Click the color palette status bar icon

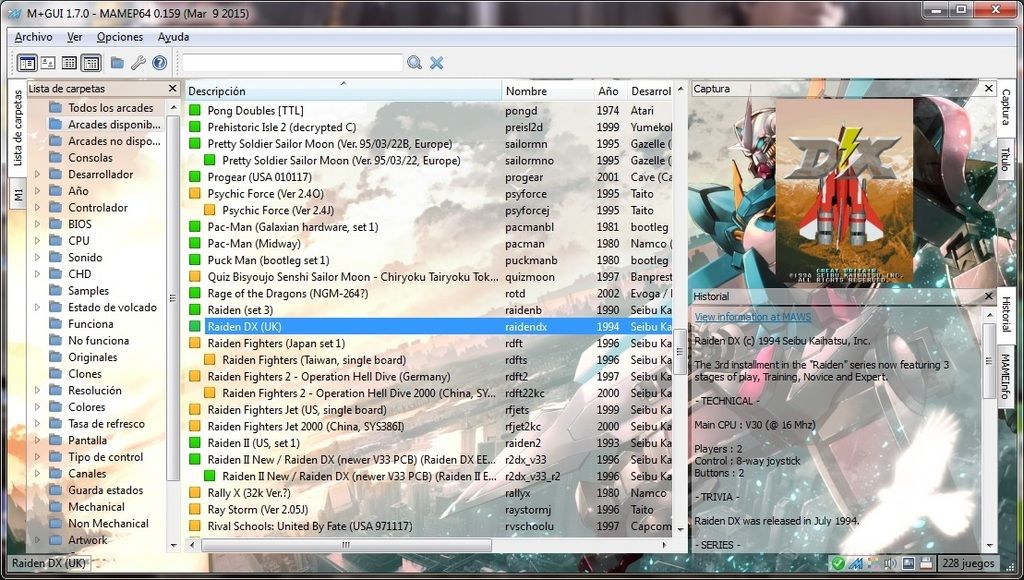(872, 563)
